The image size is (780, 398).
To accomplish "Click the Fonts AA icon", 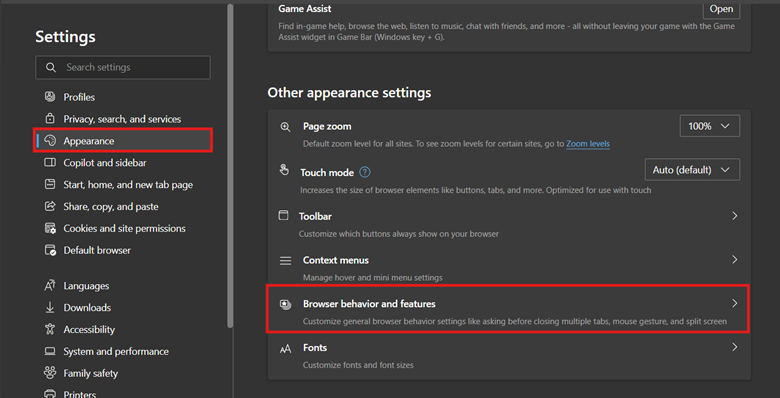I will 285,349.
